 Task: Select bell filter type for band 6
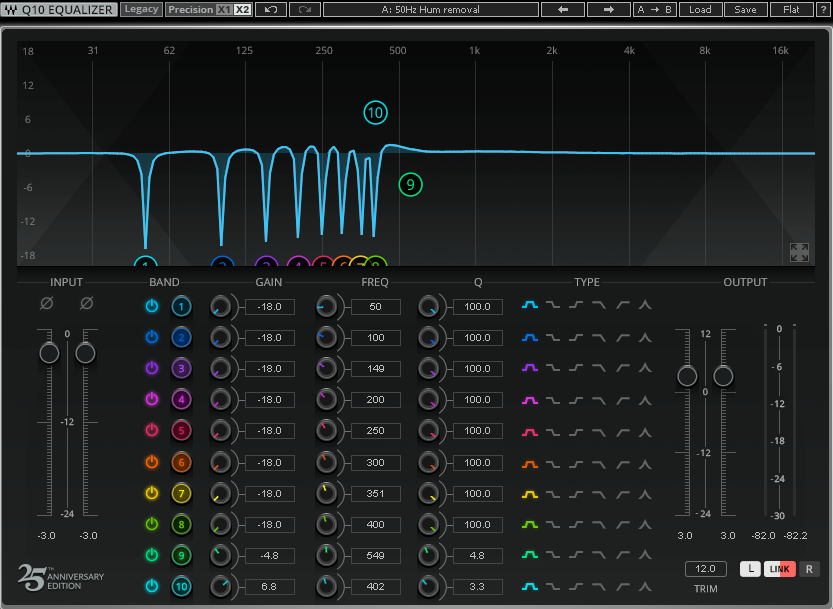point(530,464)
